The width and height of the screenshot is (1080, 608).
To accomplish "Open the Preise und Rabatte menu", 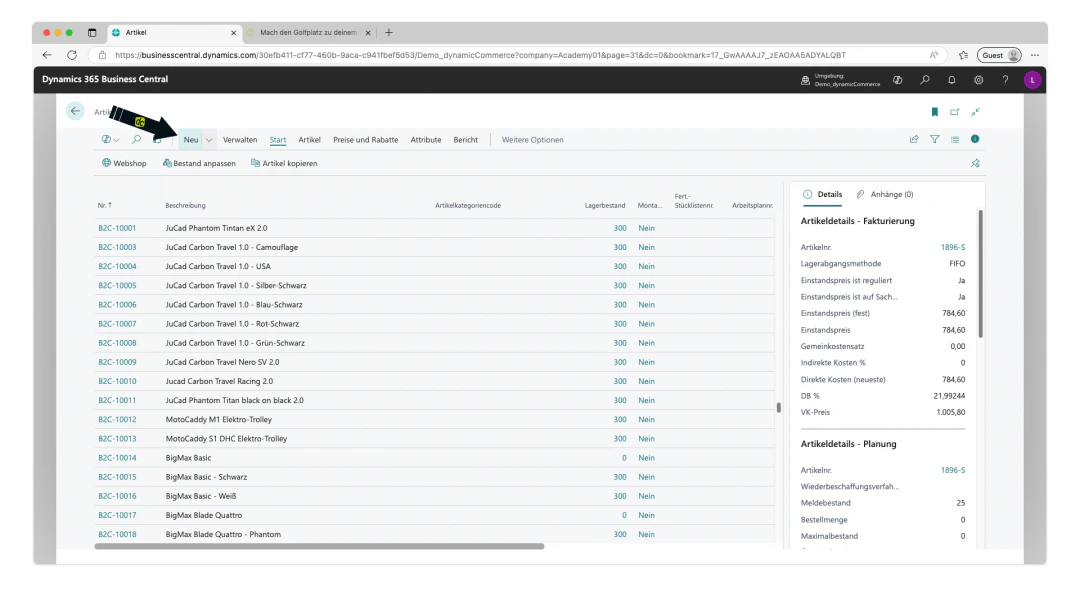I will pos(365,140).
